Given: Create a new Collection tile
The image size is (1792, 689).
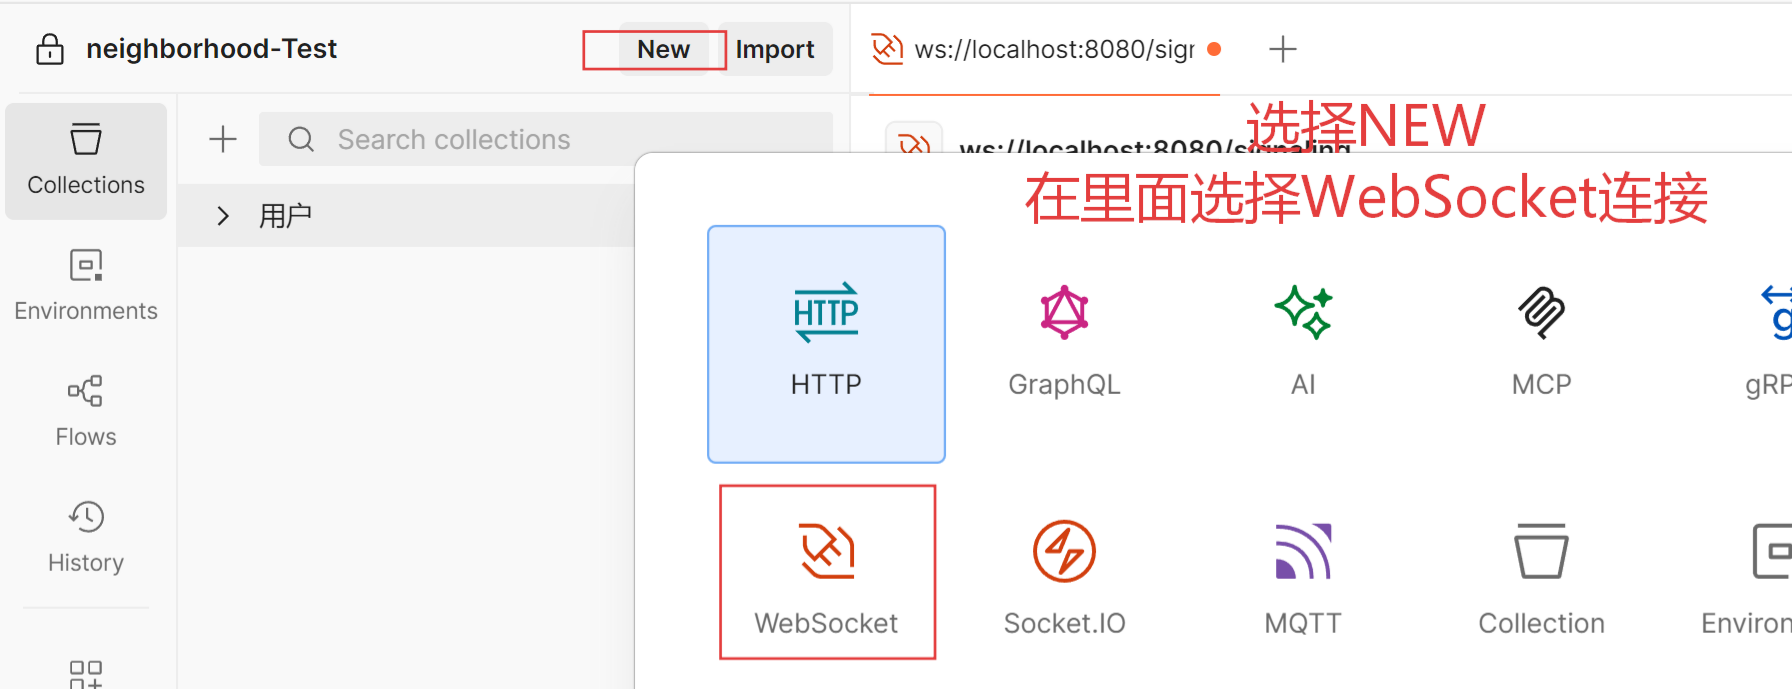Looking at the screenshot, I should click(x=1541, y=580).
